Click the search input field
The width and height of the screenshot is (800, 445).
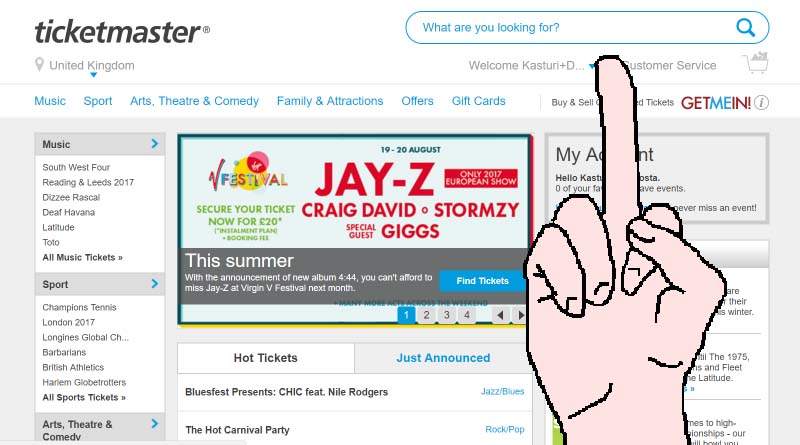pyautogui.click(x=571, y=28)
